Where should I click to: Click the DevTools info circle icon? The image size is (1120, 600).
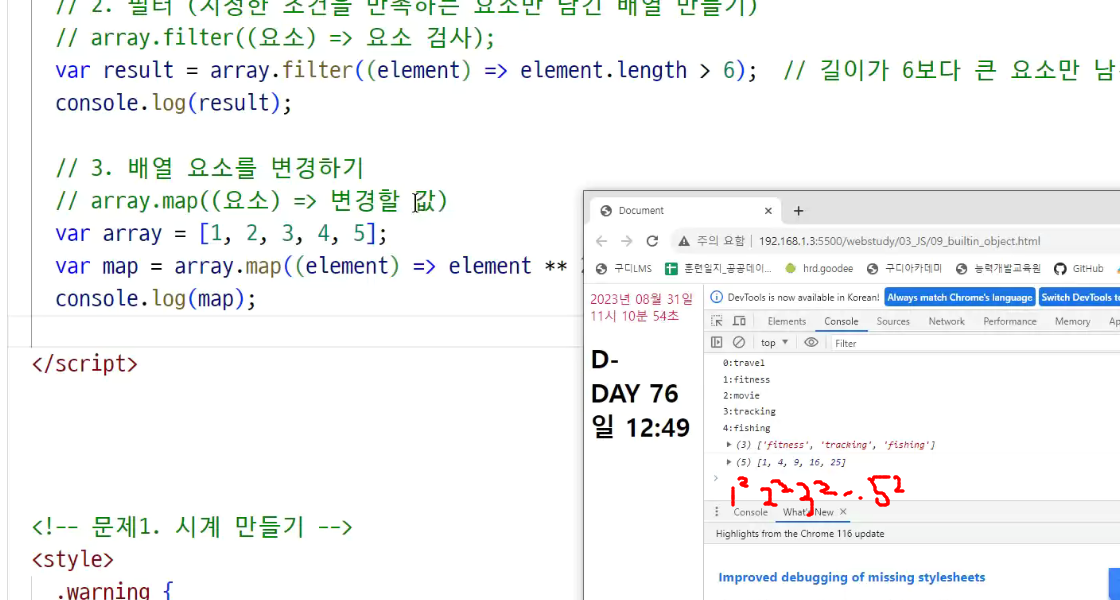pos(716,297)
